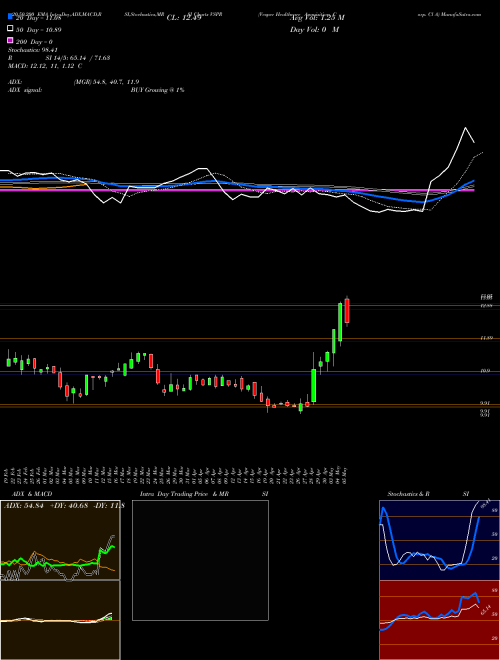
Task: Click the 'ADX & MACD' panel title
Action: tap(32, 494)
